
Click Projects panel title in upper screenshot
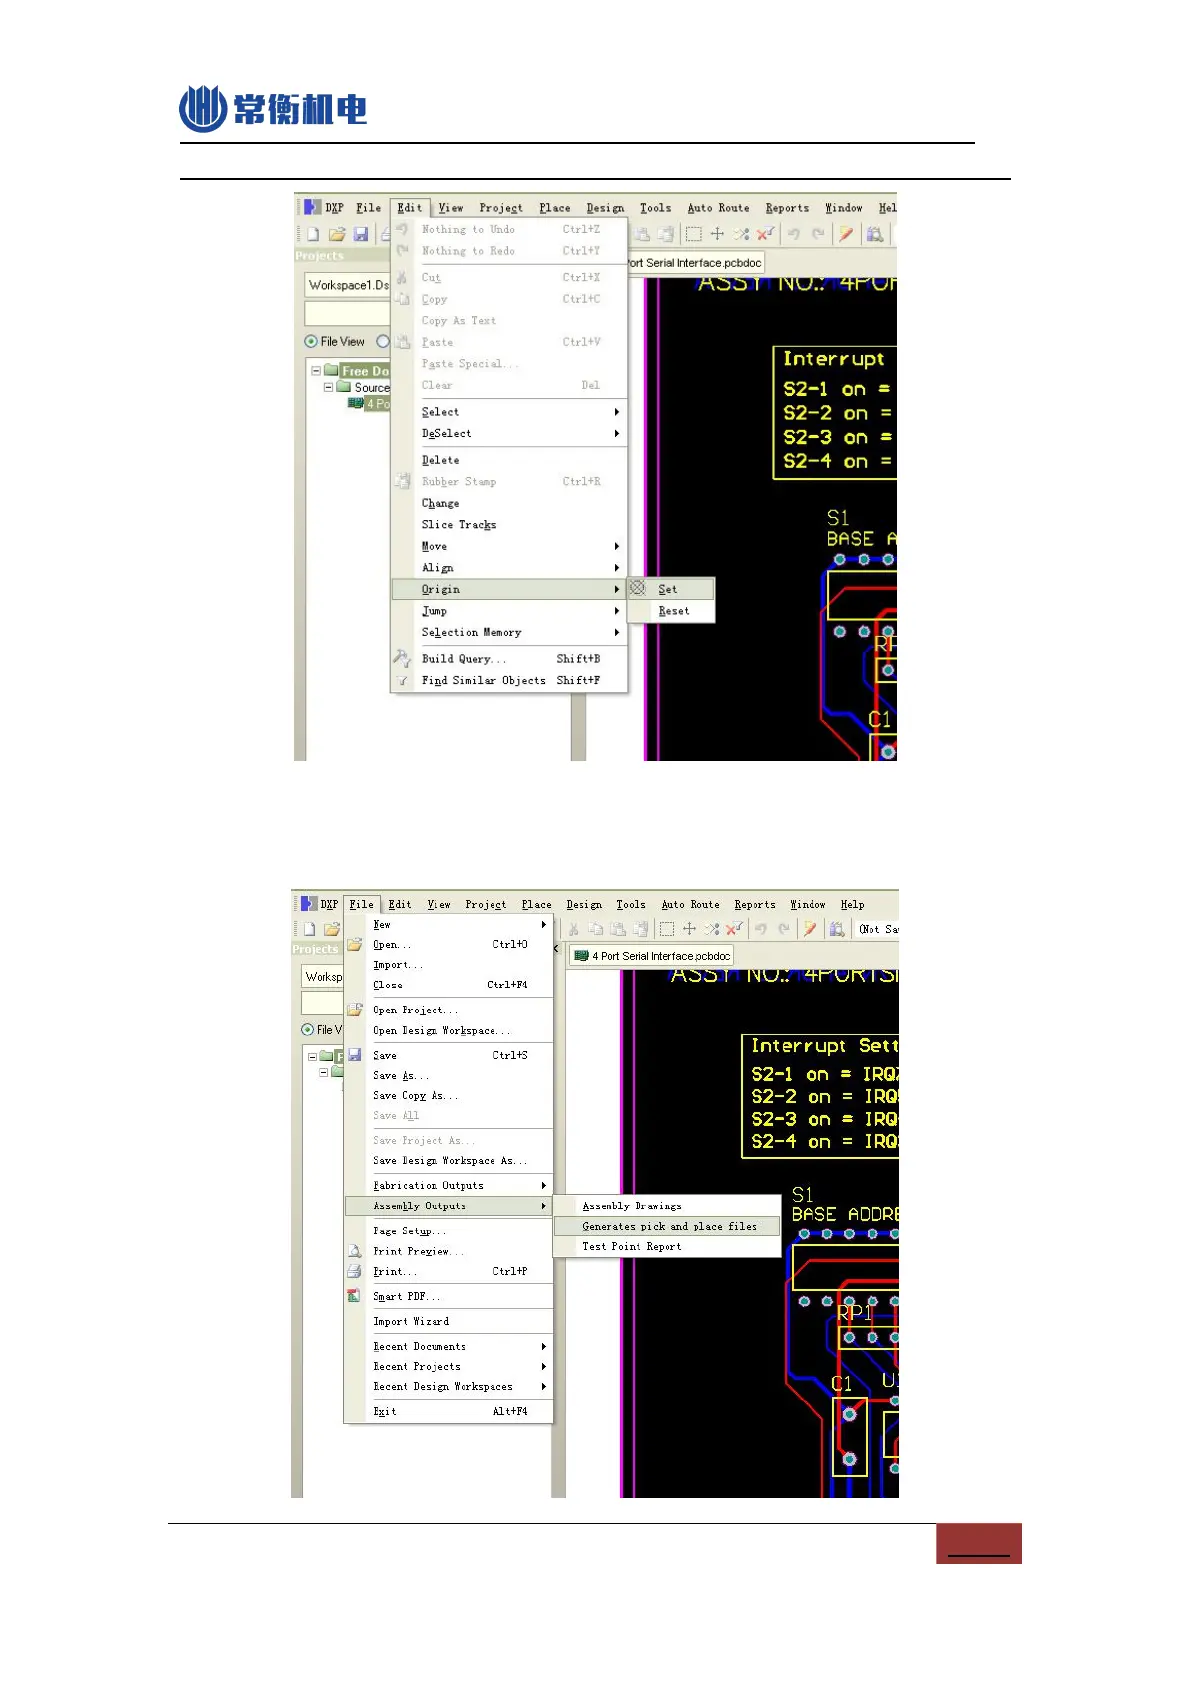point(320,256)
